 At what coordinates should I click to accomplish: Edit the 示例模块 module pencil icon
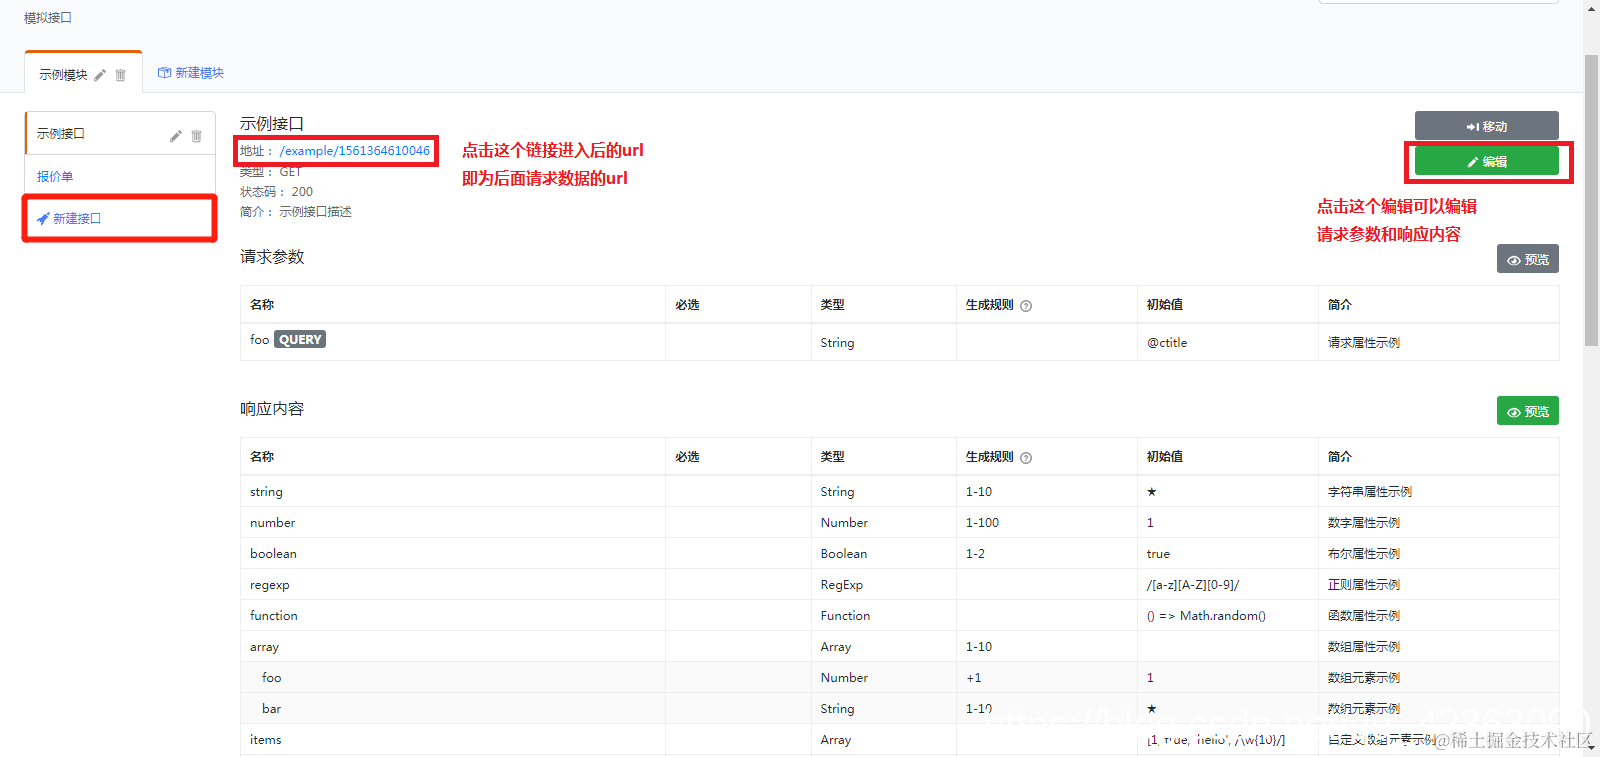tap(100, 75)
